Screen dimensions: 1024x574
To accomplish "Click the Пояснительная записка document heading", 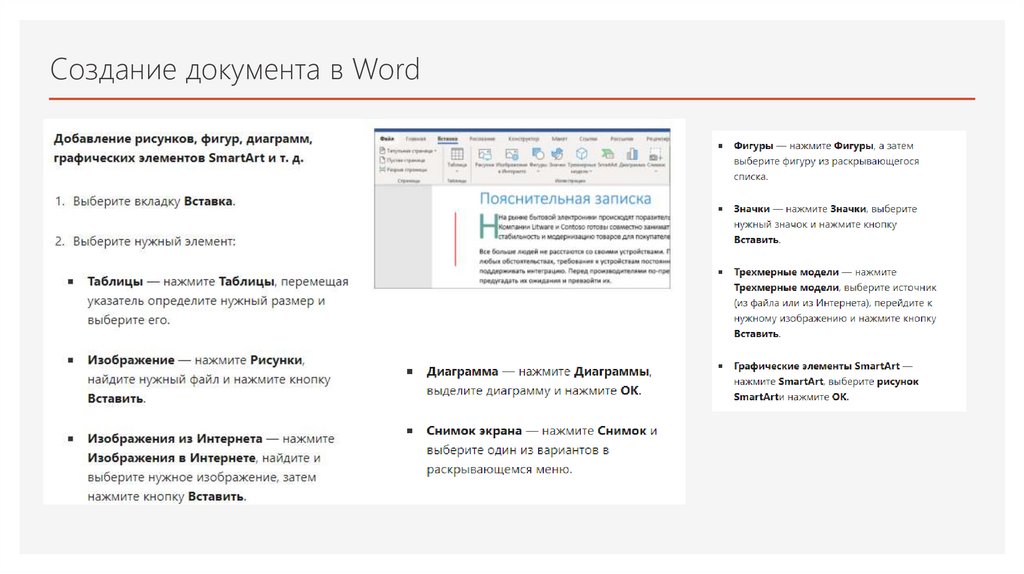I will pyautogui.click(x=565, y=198).
